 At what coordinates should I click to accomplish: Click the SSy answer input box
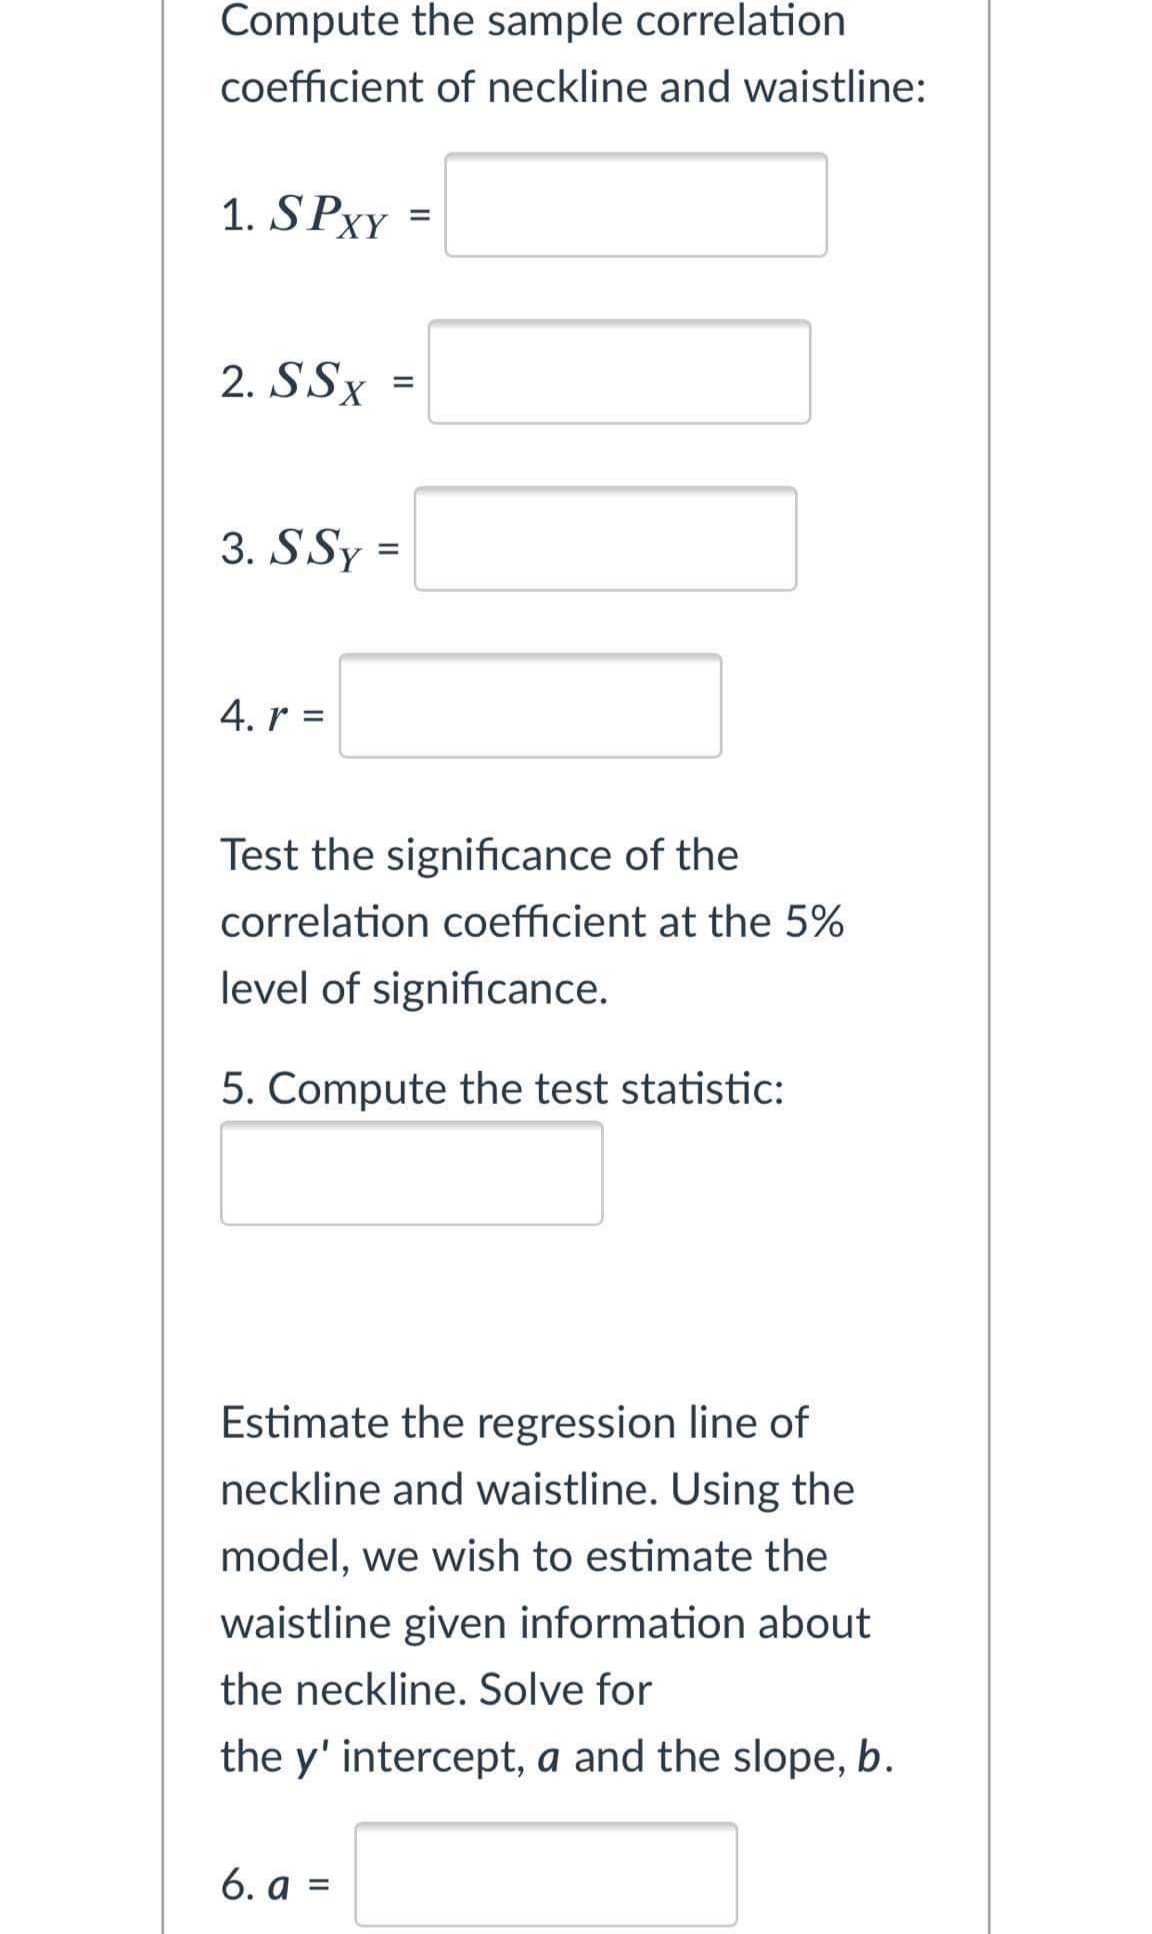[x=605, y=540]
